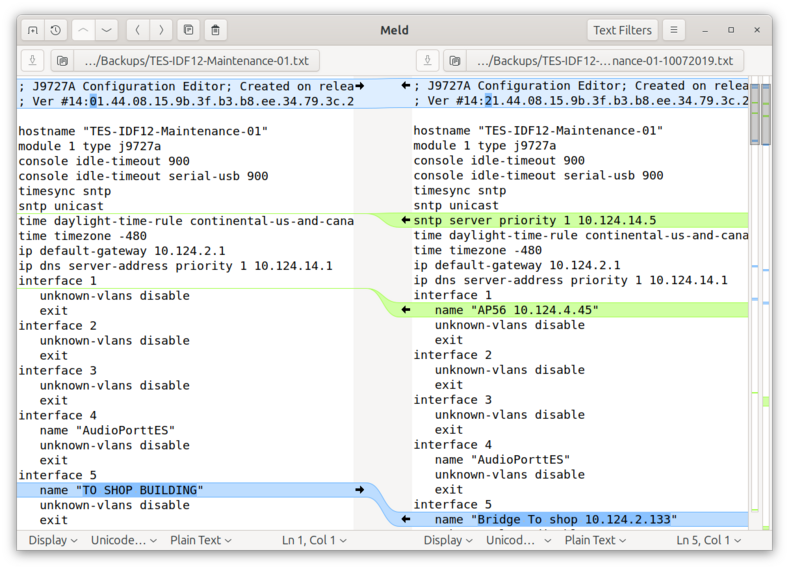Save the left pane file
789x569 pixels.
click(33, 61)
